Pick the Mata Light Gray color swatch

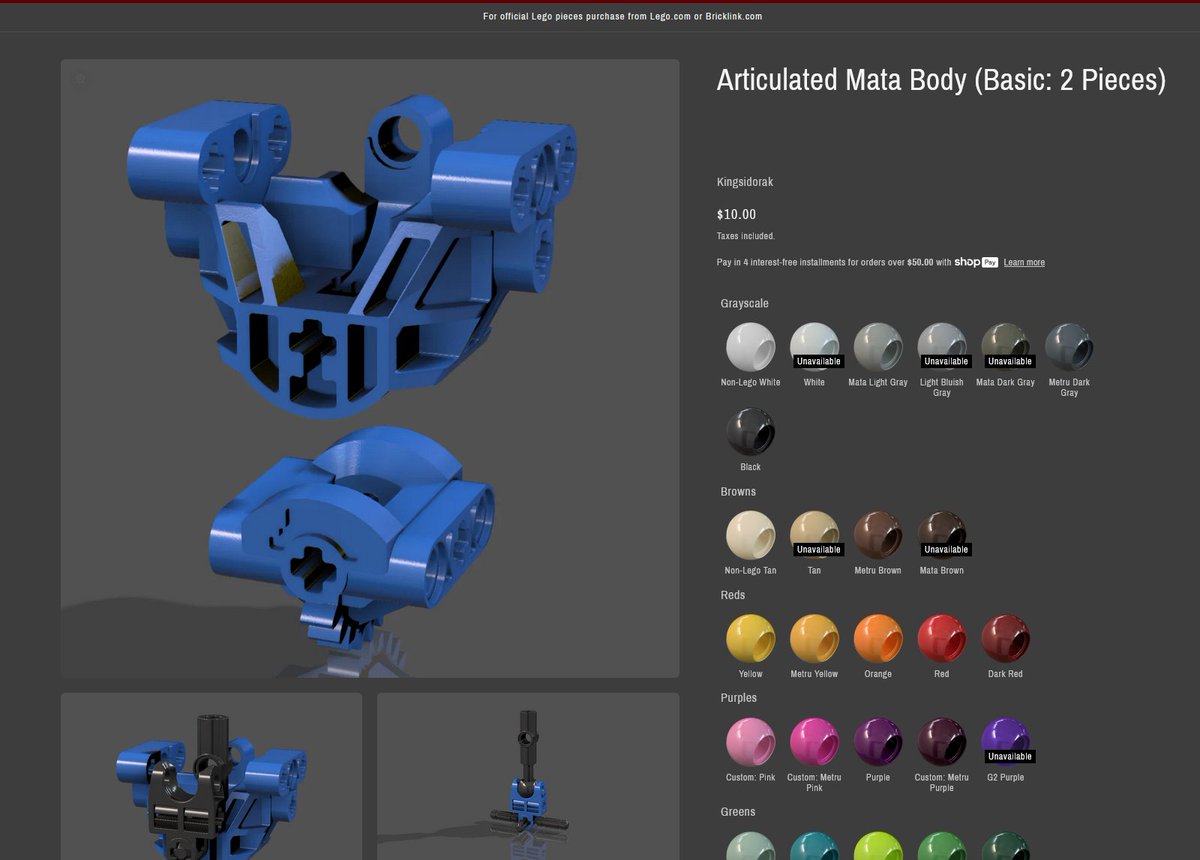pos(878,347)
